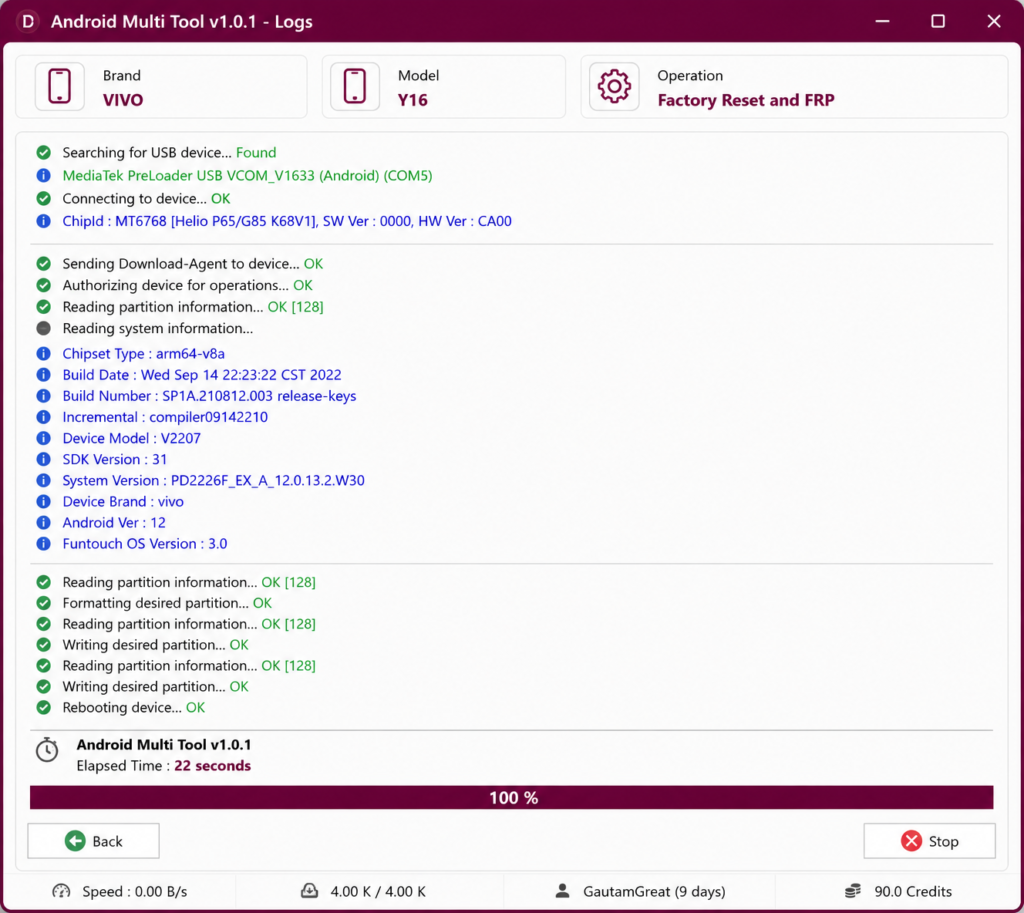This screenshot has height=913, width=1024.
Task: Click the app logo in title bar
Action: point(27,22)
